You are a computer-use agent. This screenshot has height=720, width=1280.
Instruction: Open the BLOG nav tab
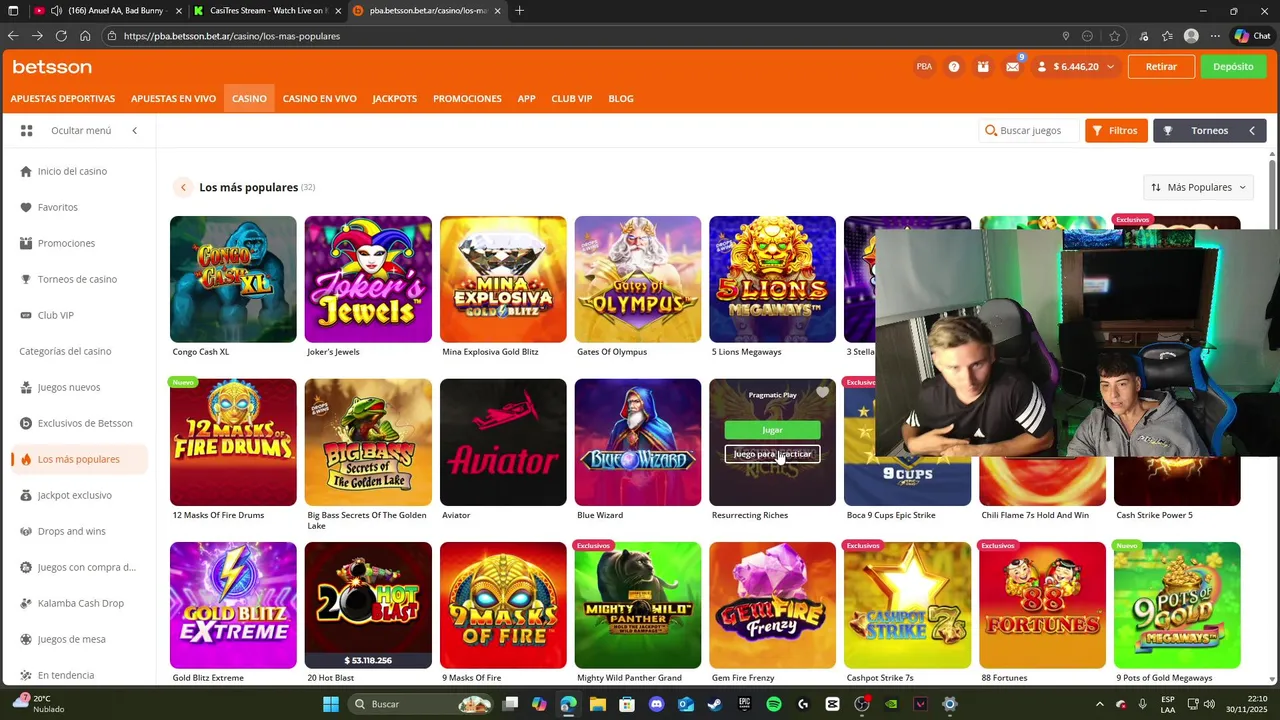[x=621, y=99]
